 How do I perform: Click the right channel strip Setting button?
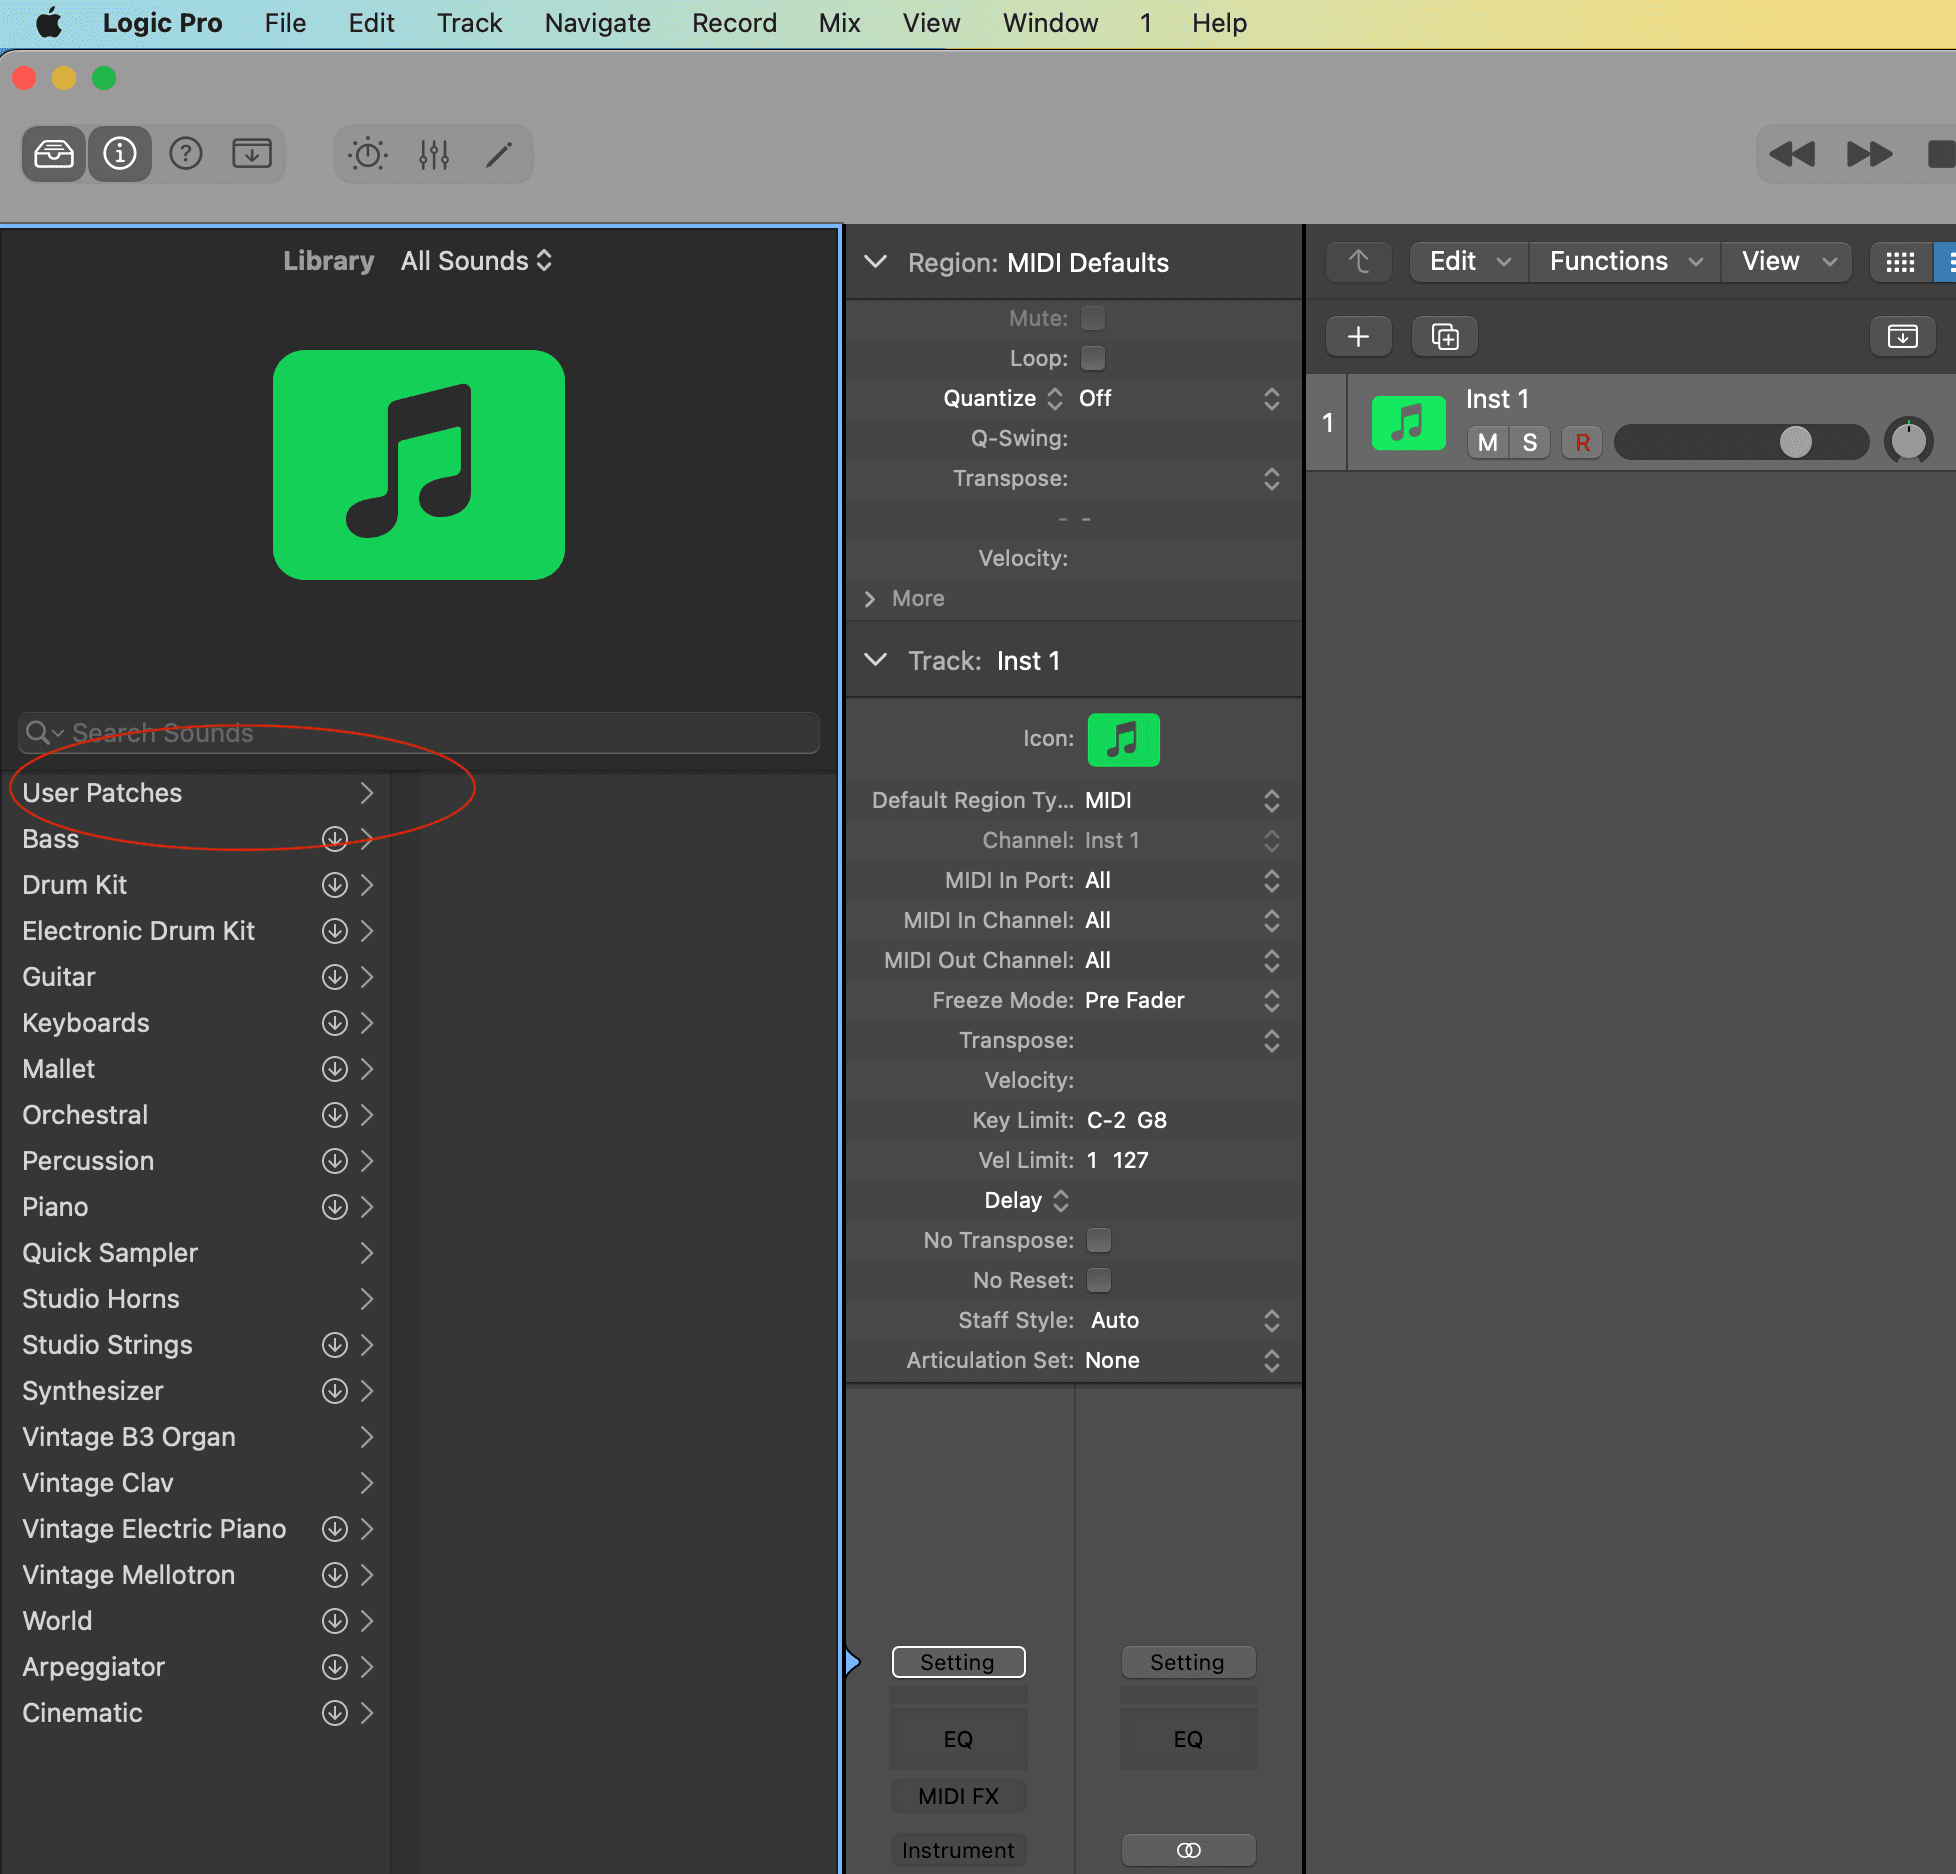1188,1662
